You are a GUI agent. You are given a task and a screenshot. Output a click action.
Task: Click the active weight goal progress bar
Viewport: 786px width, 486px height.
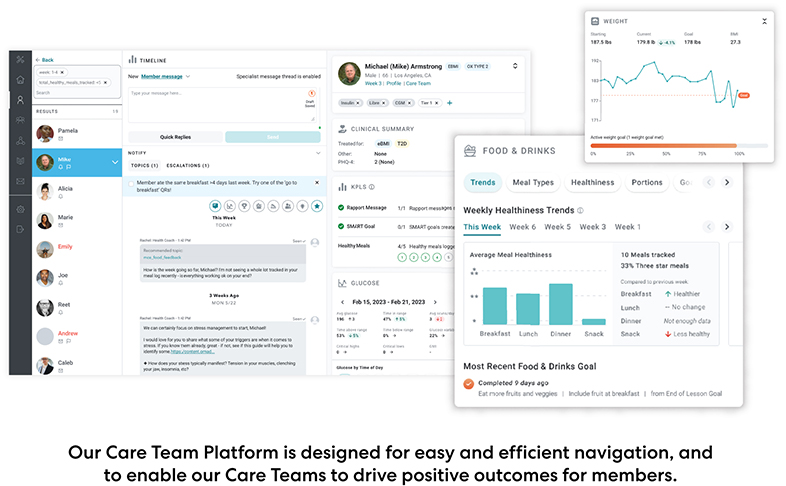[x=665, y=145]
